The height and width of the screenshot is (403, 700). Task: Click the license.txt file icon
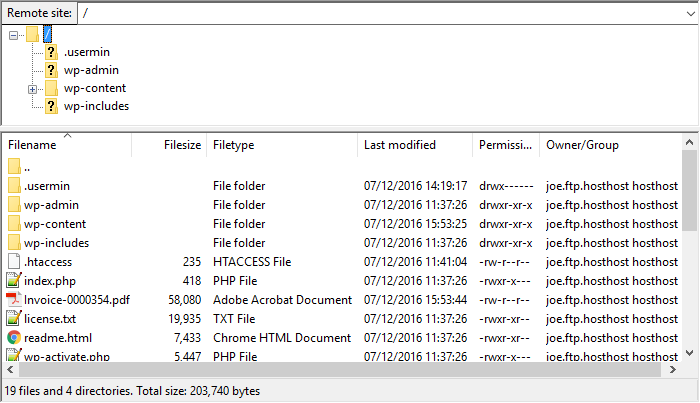click(x=14, y=319)
